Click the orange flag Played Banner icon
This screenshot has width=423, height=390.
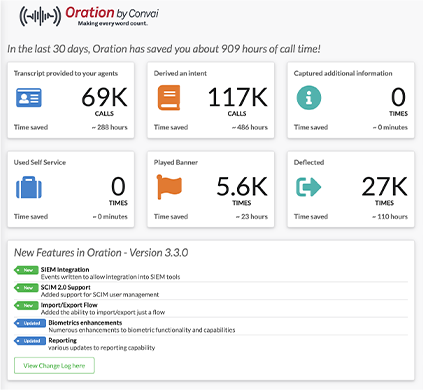[169, 187]
